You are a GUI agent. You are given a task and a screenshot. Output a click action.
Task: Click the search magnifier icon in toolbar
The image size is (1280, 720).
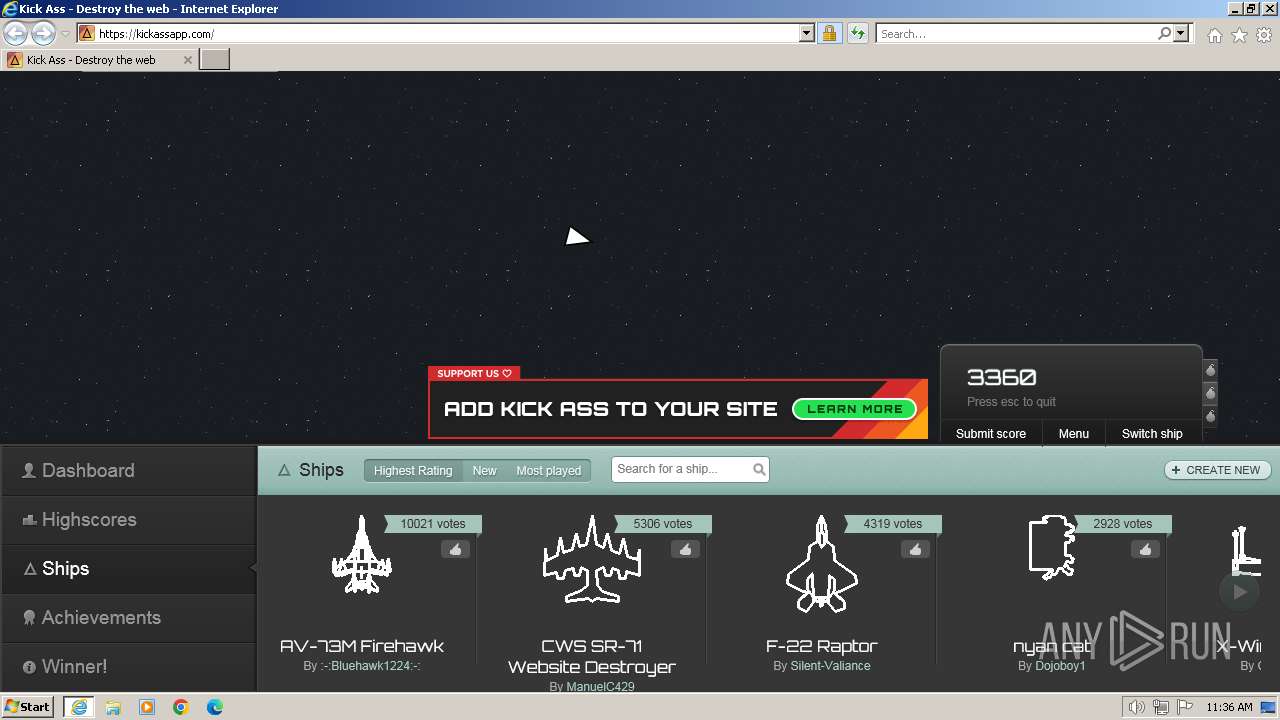coord(1164,33)
